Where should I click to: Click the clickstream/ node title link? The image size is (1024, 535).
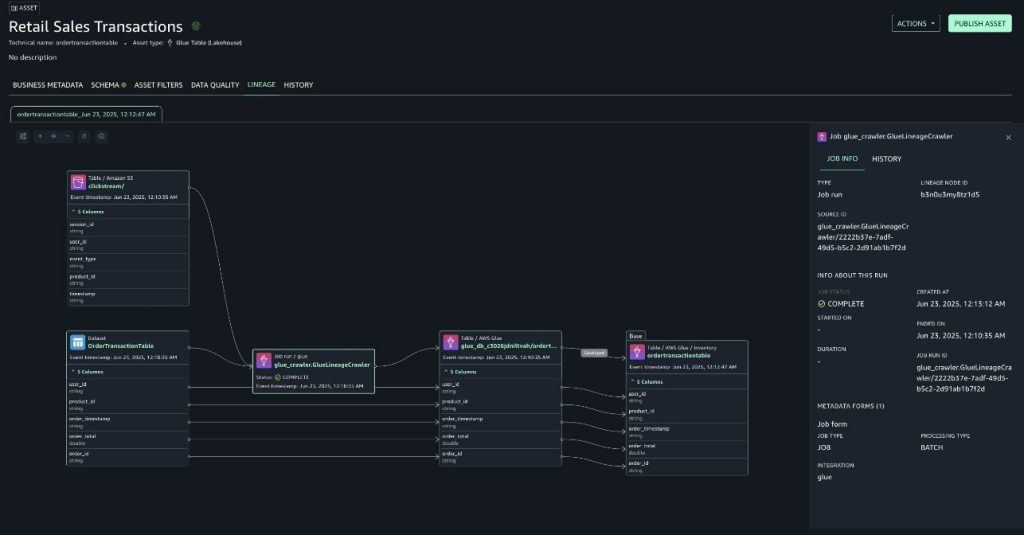tap(106, 186)
